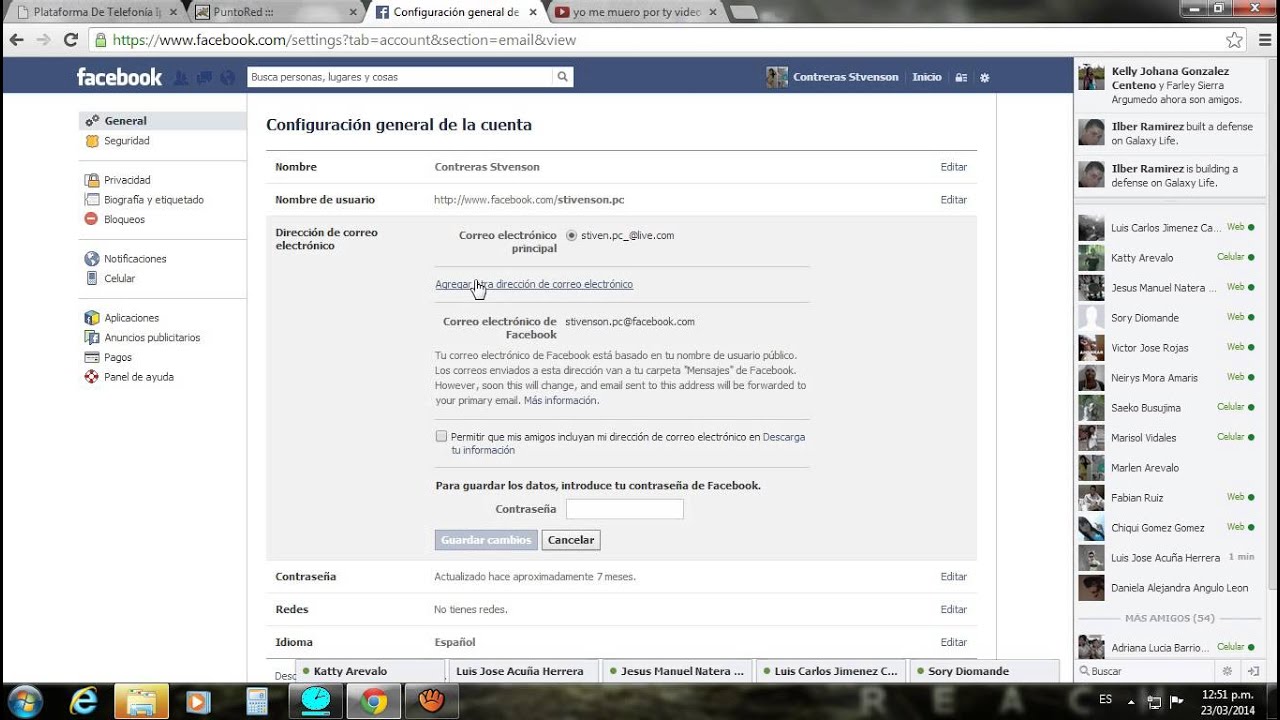Click the Guardar cambios button
This screenshot has width=1280, height=720.
[x=486, y=540]
